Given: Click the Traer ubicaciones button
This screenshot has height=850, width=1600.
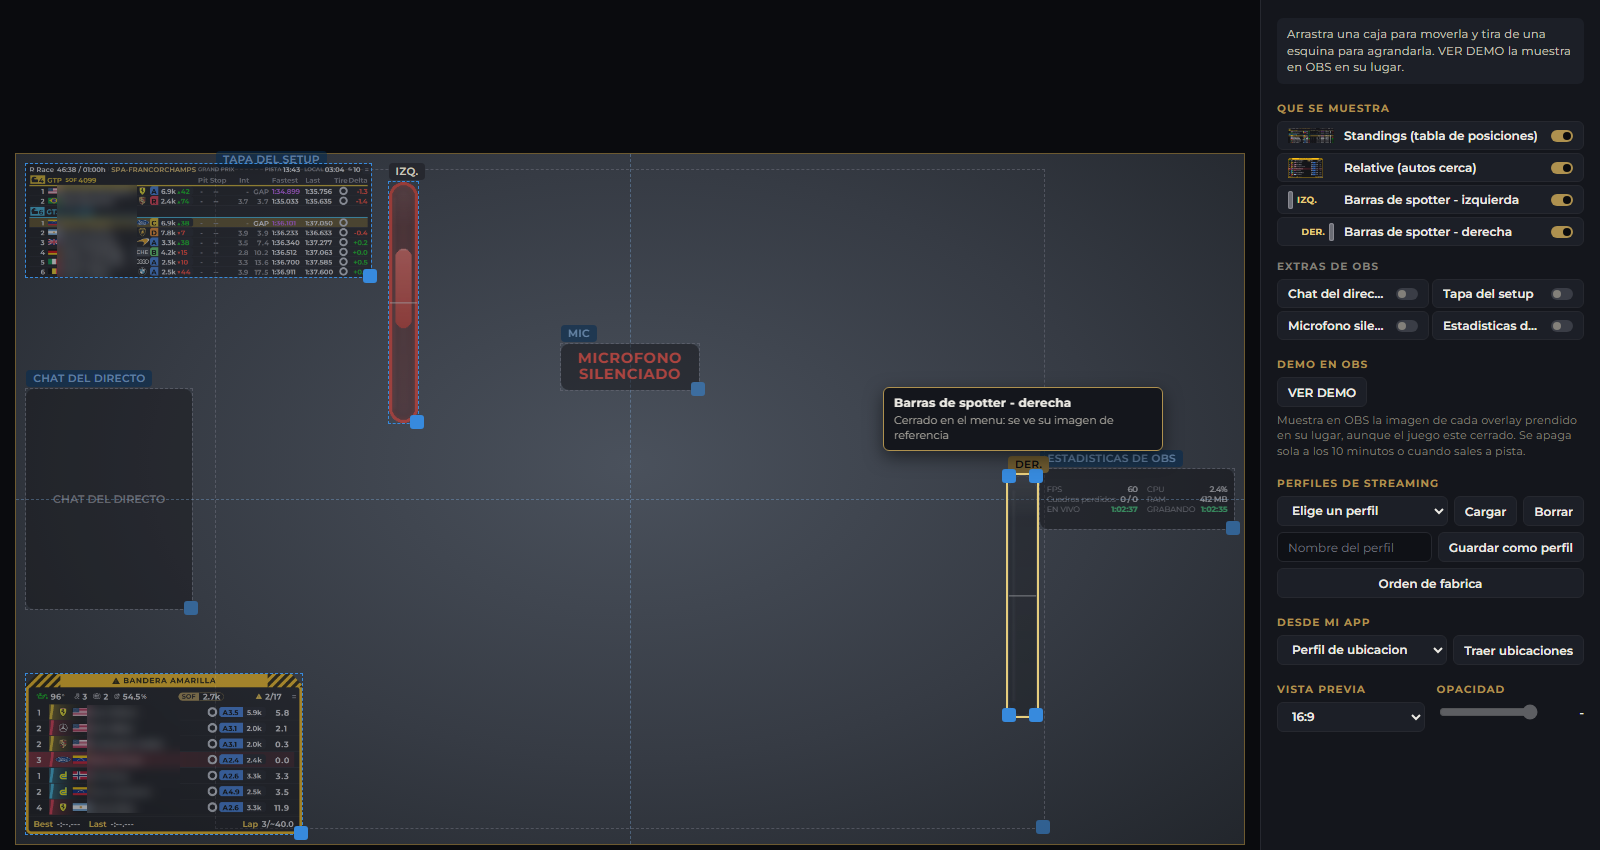Looking at the screenshot, I should (x=1518, y=650).
